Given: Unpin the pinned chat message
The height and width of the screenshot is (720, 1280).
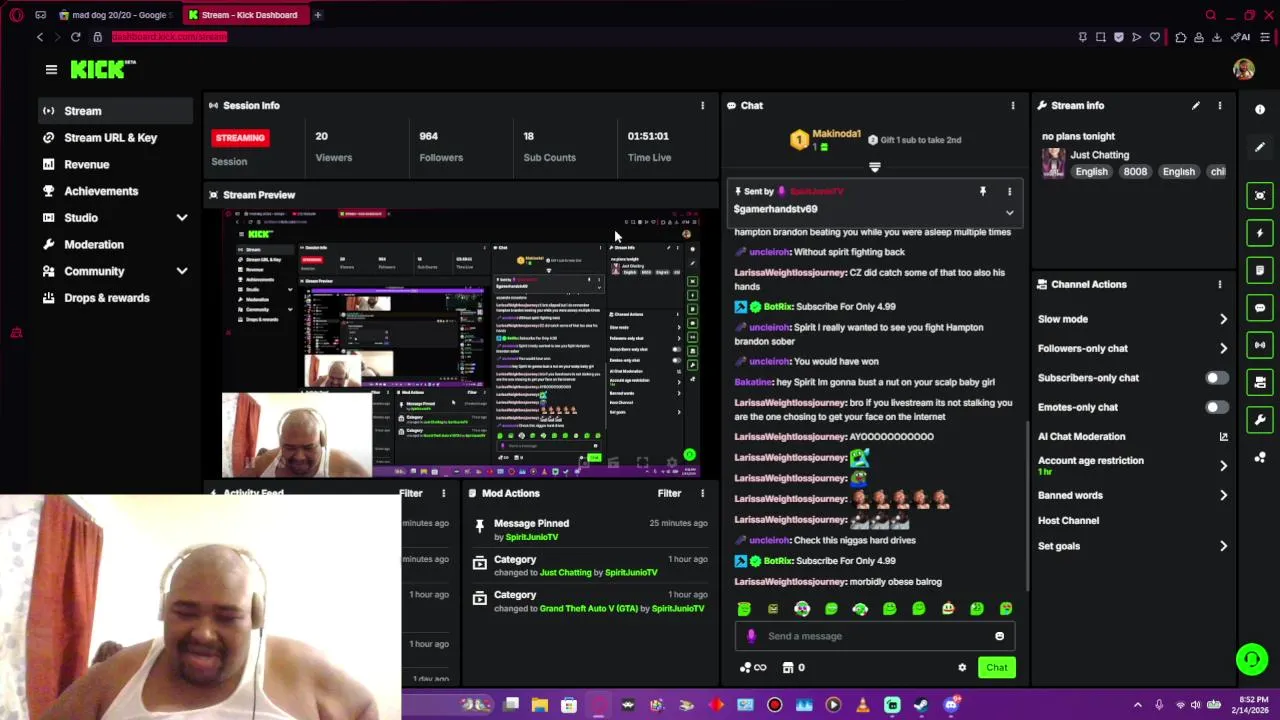Looking at the screenshot, I should coord(982,191).
